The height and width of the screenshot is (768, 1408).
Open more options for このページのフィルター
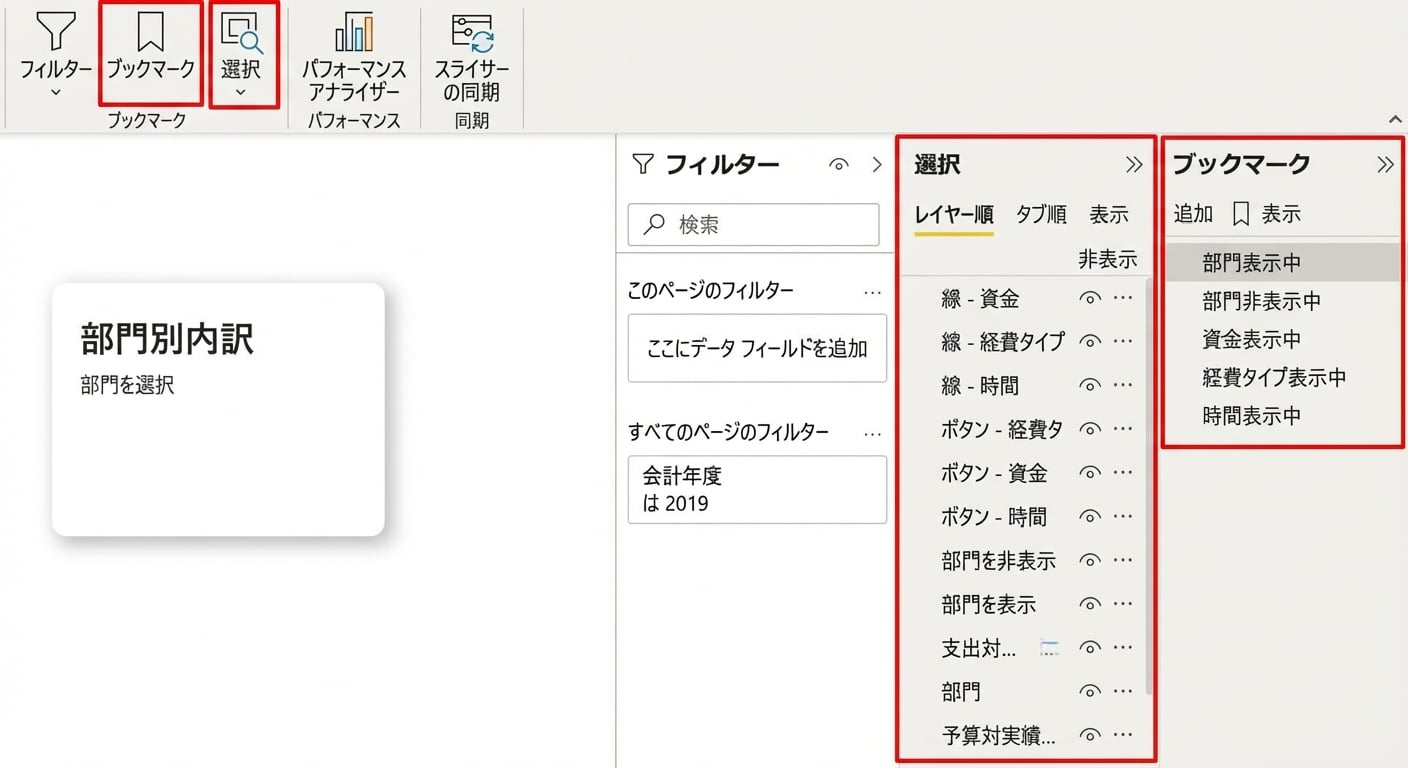pyautogui.click(x=872, y=292)
